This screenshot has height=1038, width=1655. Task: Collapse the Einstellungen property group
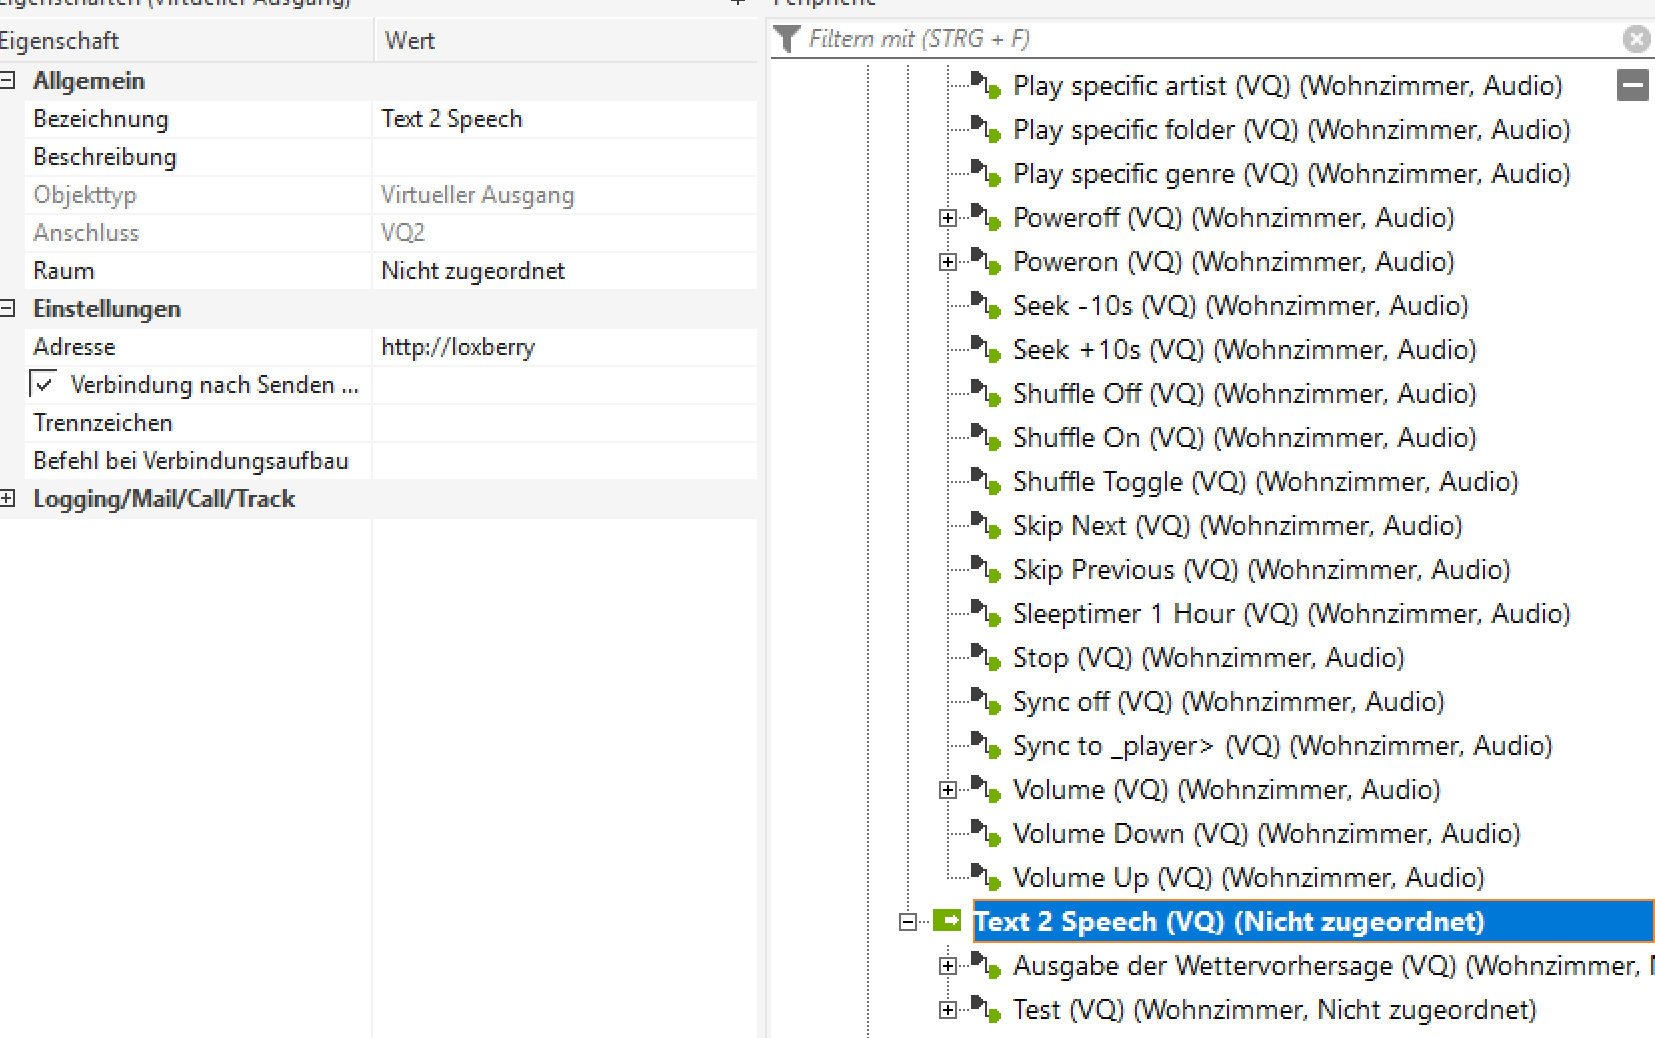click(8, 309)
